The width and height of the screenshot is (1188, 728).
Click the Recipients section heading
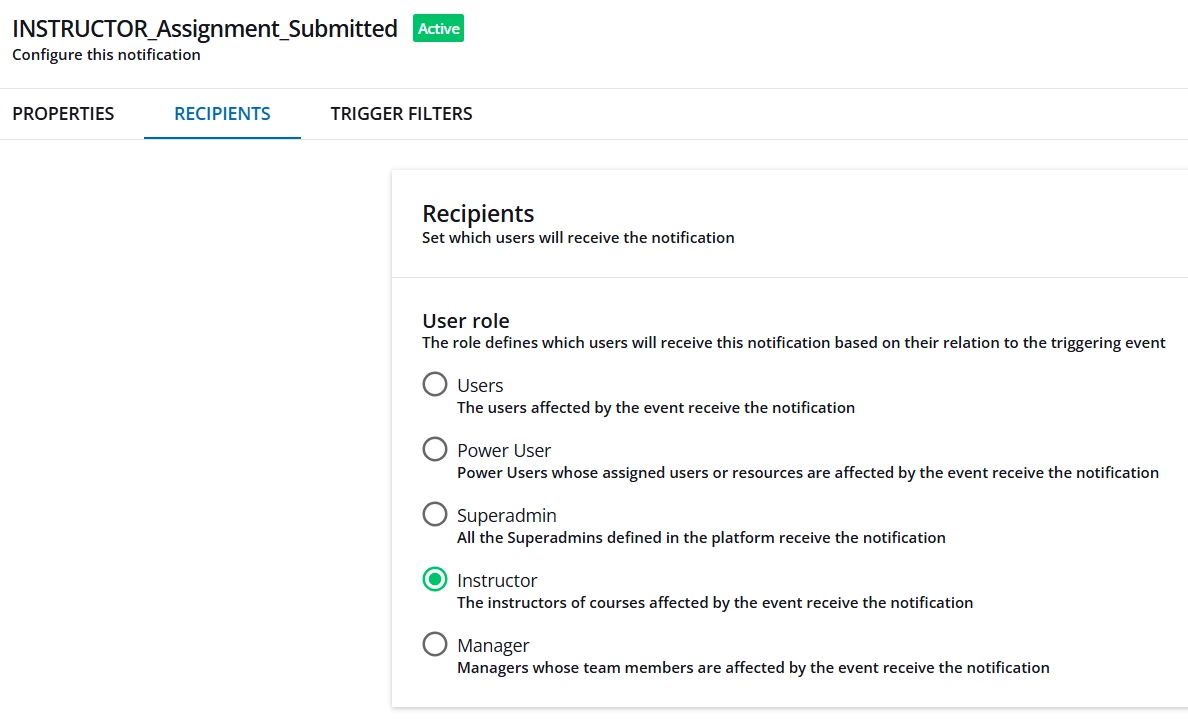[478, 213]
